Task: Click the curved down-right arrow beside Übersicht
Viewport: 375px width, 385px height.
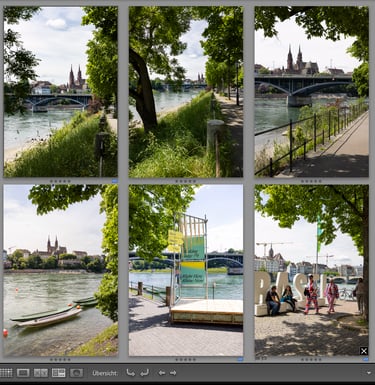Action: coord(131,373)
